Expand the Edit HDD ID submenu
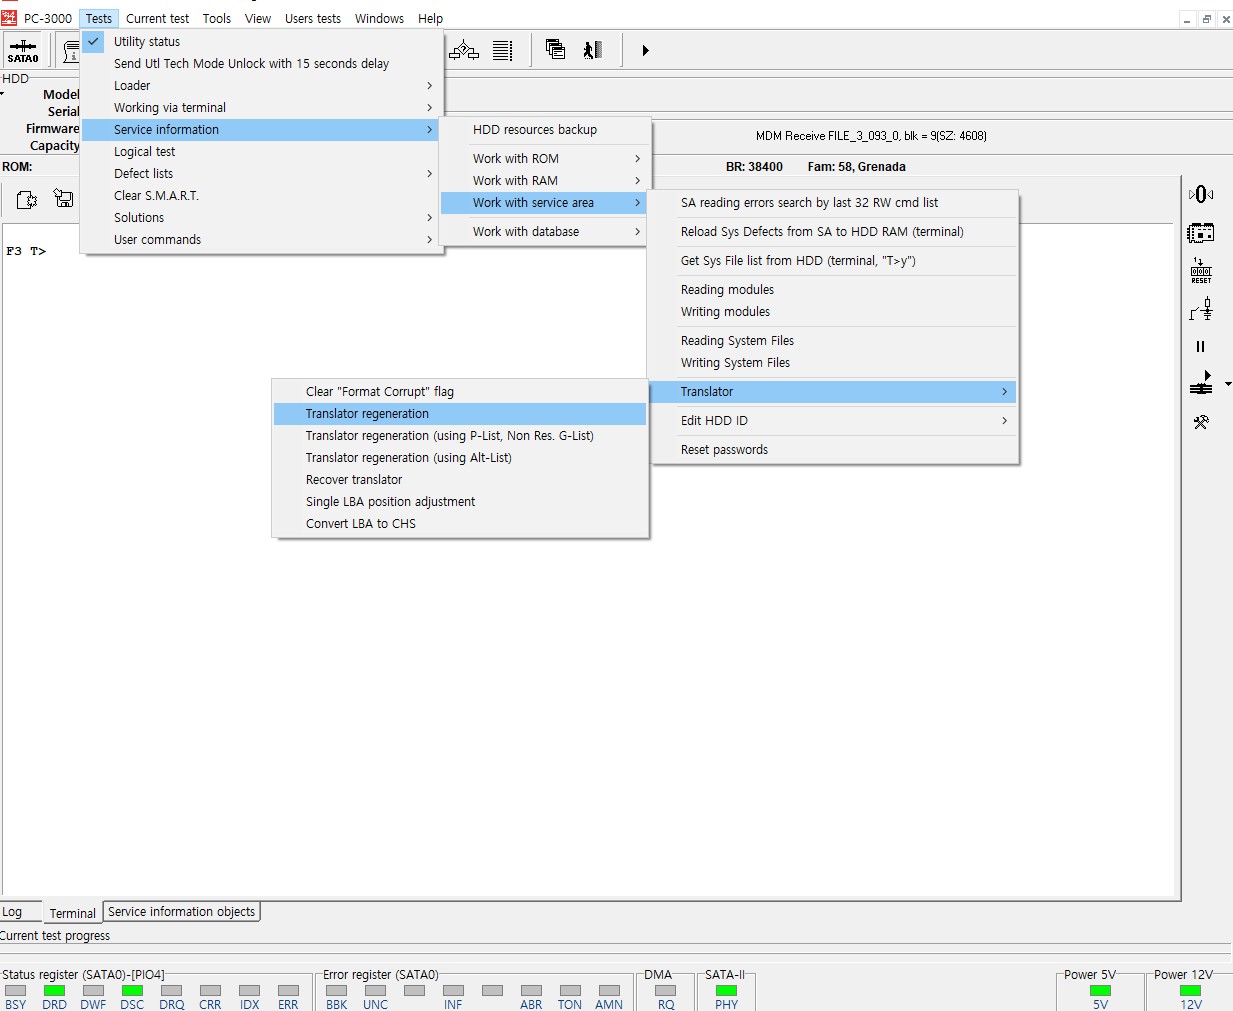 (834, 420)
